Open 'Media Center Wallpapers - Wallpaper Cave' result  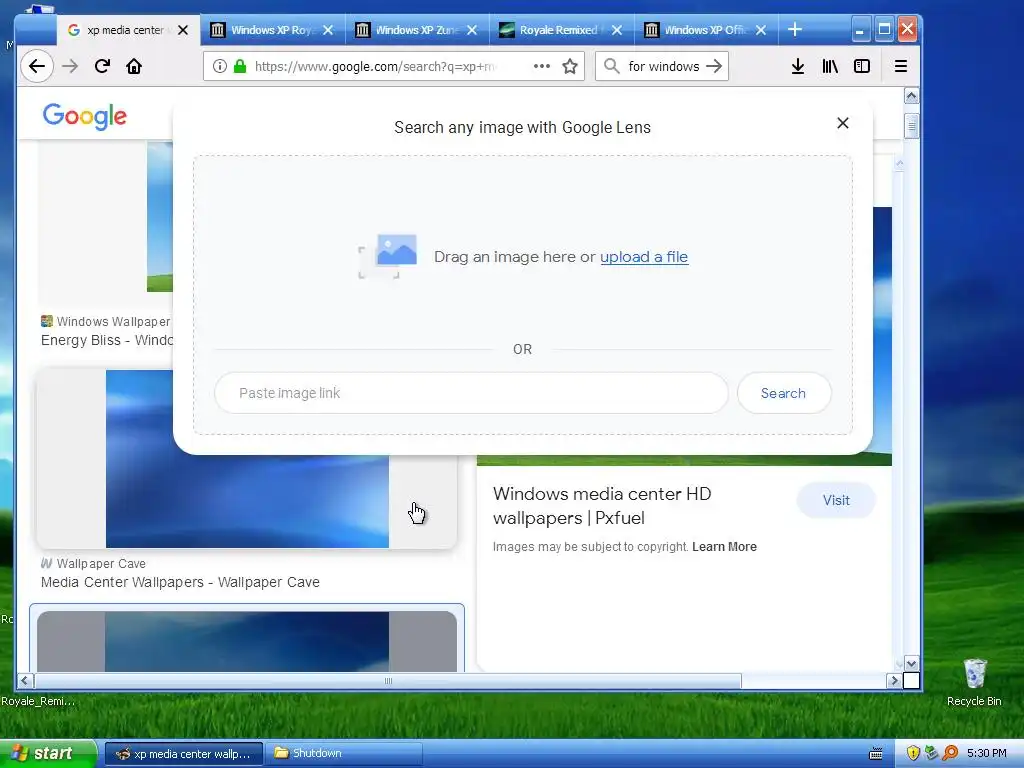pos(180,582)
